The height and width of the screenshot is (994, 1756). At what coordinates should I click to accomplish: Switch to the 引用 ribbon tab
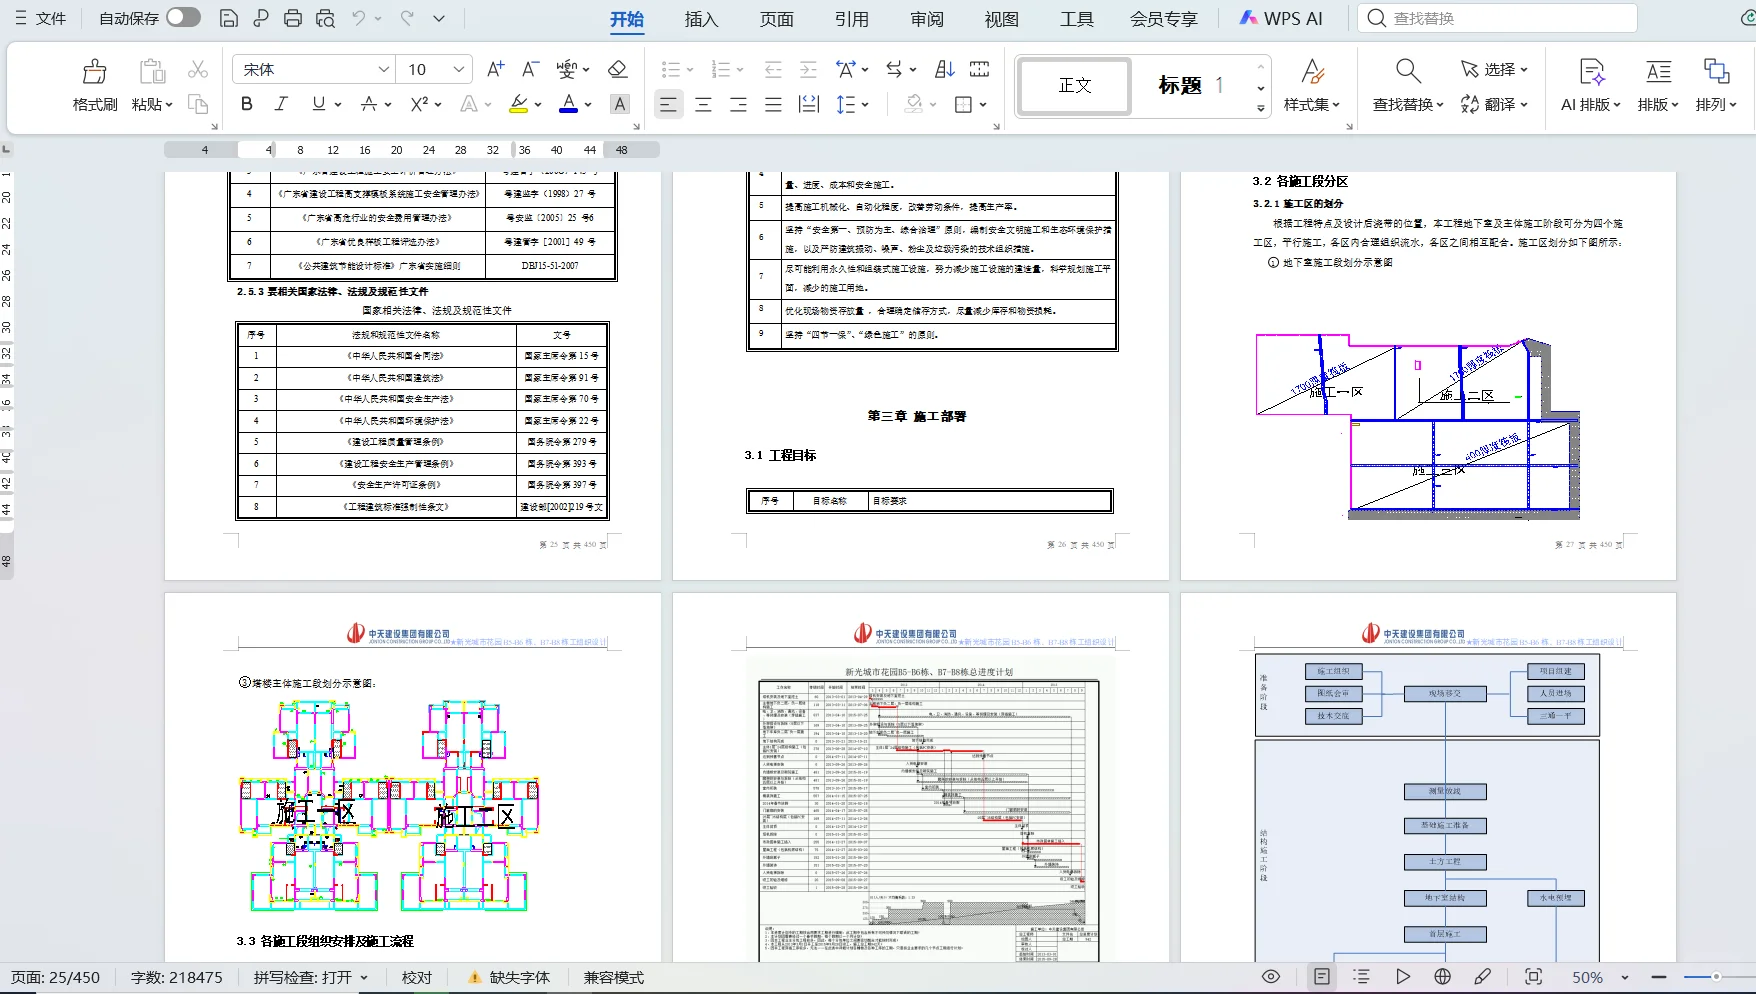click(852, 19)
